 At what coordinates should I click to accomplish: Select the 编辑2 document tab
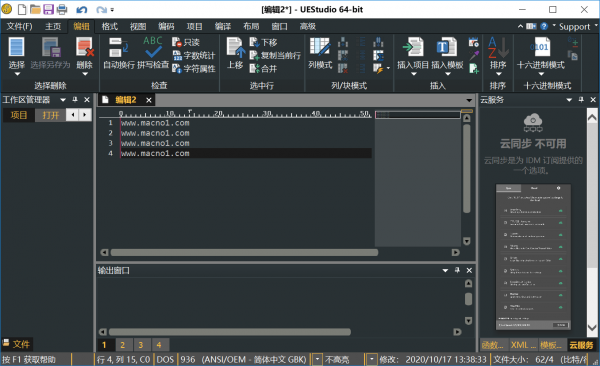(x=126, y=100)
